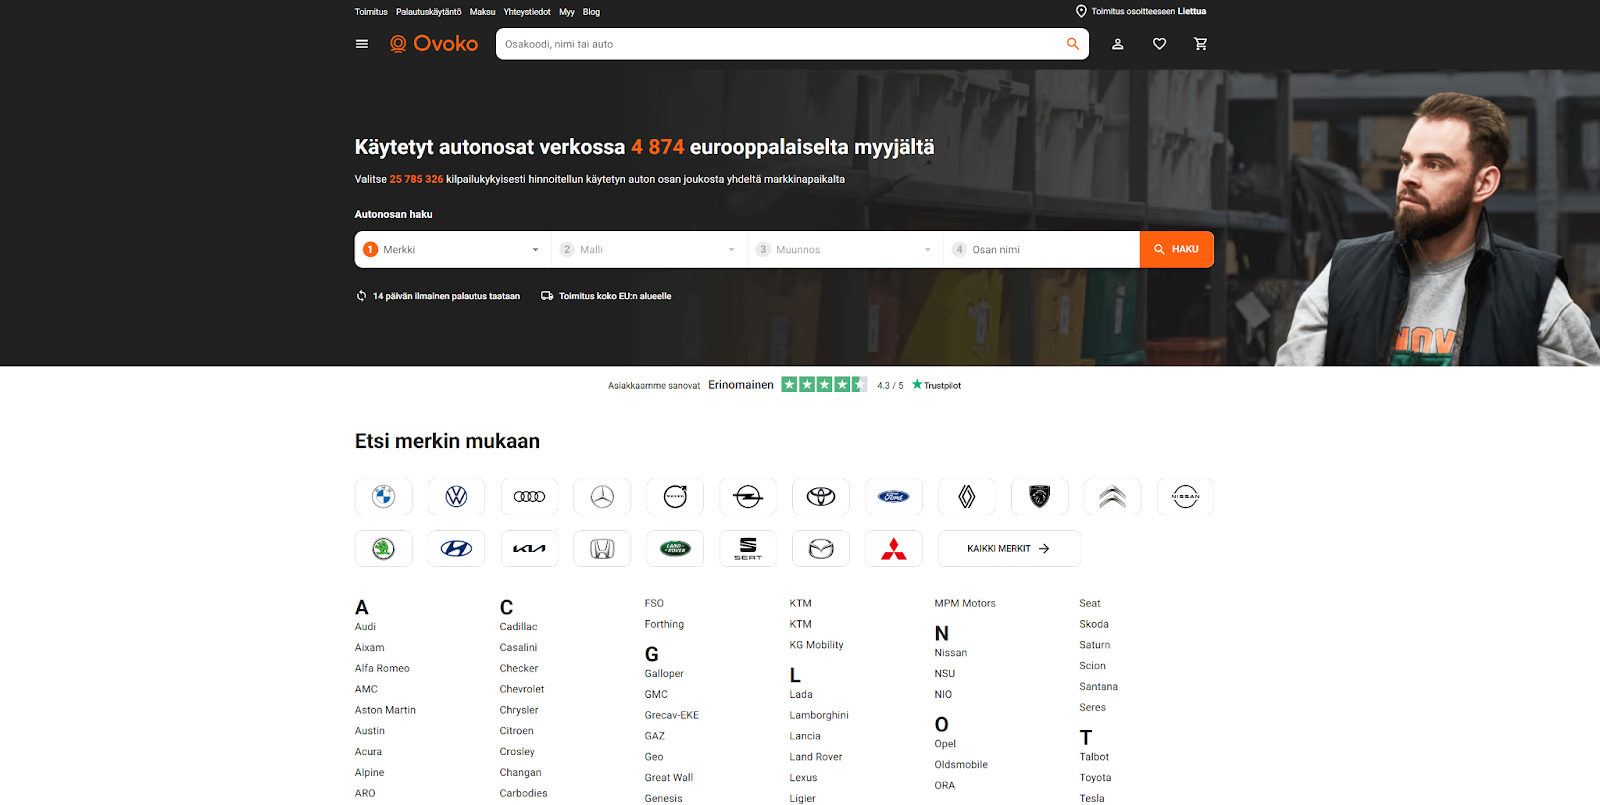The height and width of the screenshot is (805, 1600).
Task: Open Maksu in top menu
Action: click(x=483, y=12)
